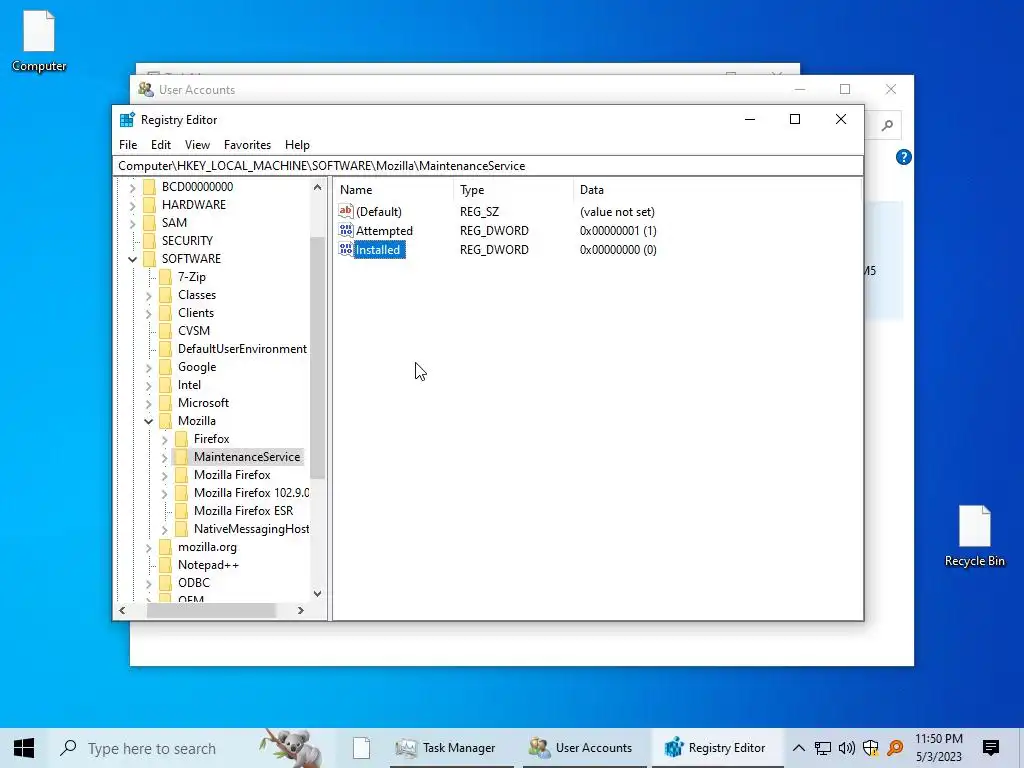The width and height of the screenshot is (1024, 768).
Task: Select the ODBC key folder icon
Action: 165,583
